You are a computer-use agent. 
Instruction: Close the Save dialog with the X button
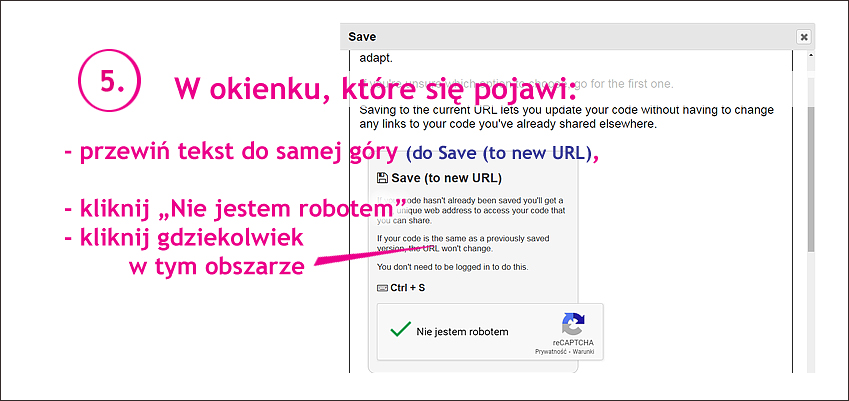point(803,36)
